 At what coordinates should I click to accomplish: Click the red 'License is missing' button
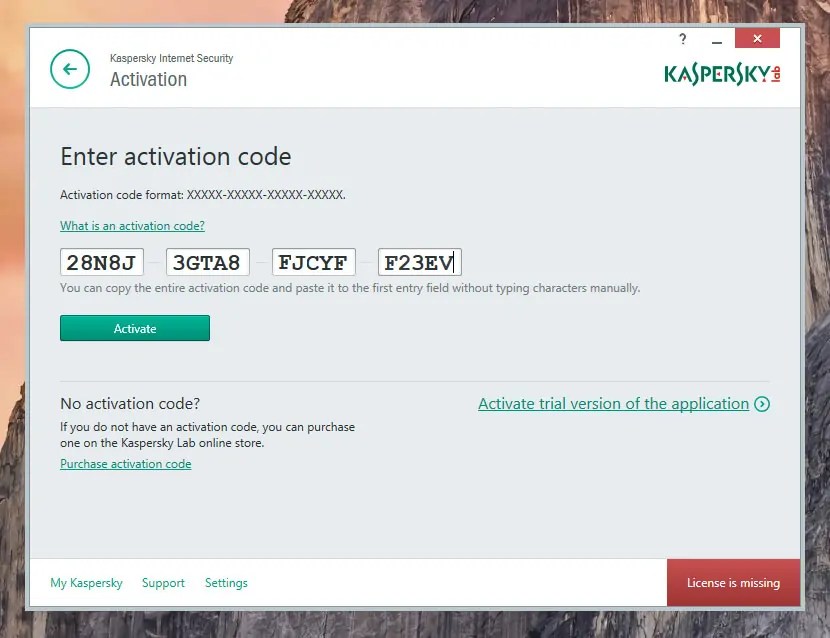coord(733,582)
